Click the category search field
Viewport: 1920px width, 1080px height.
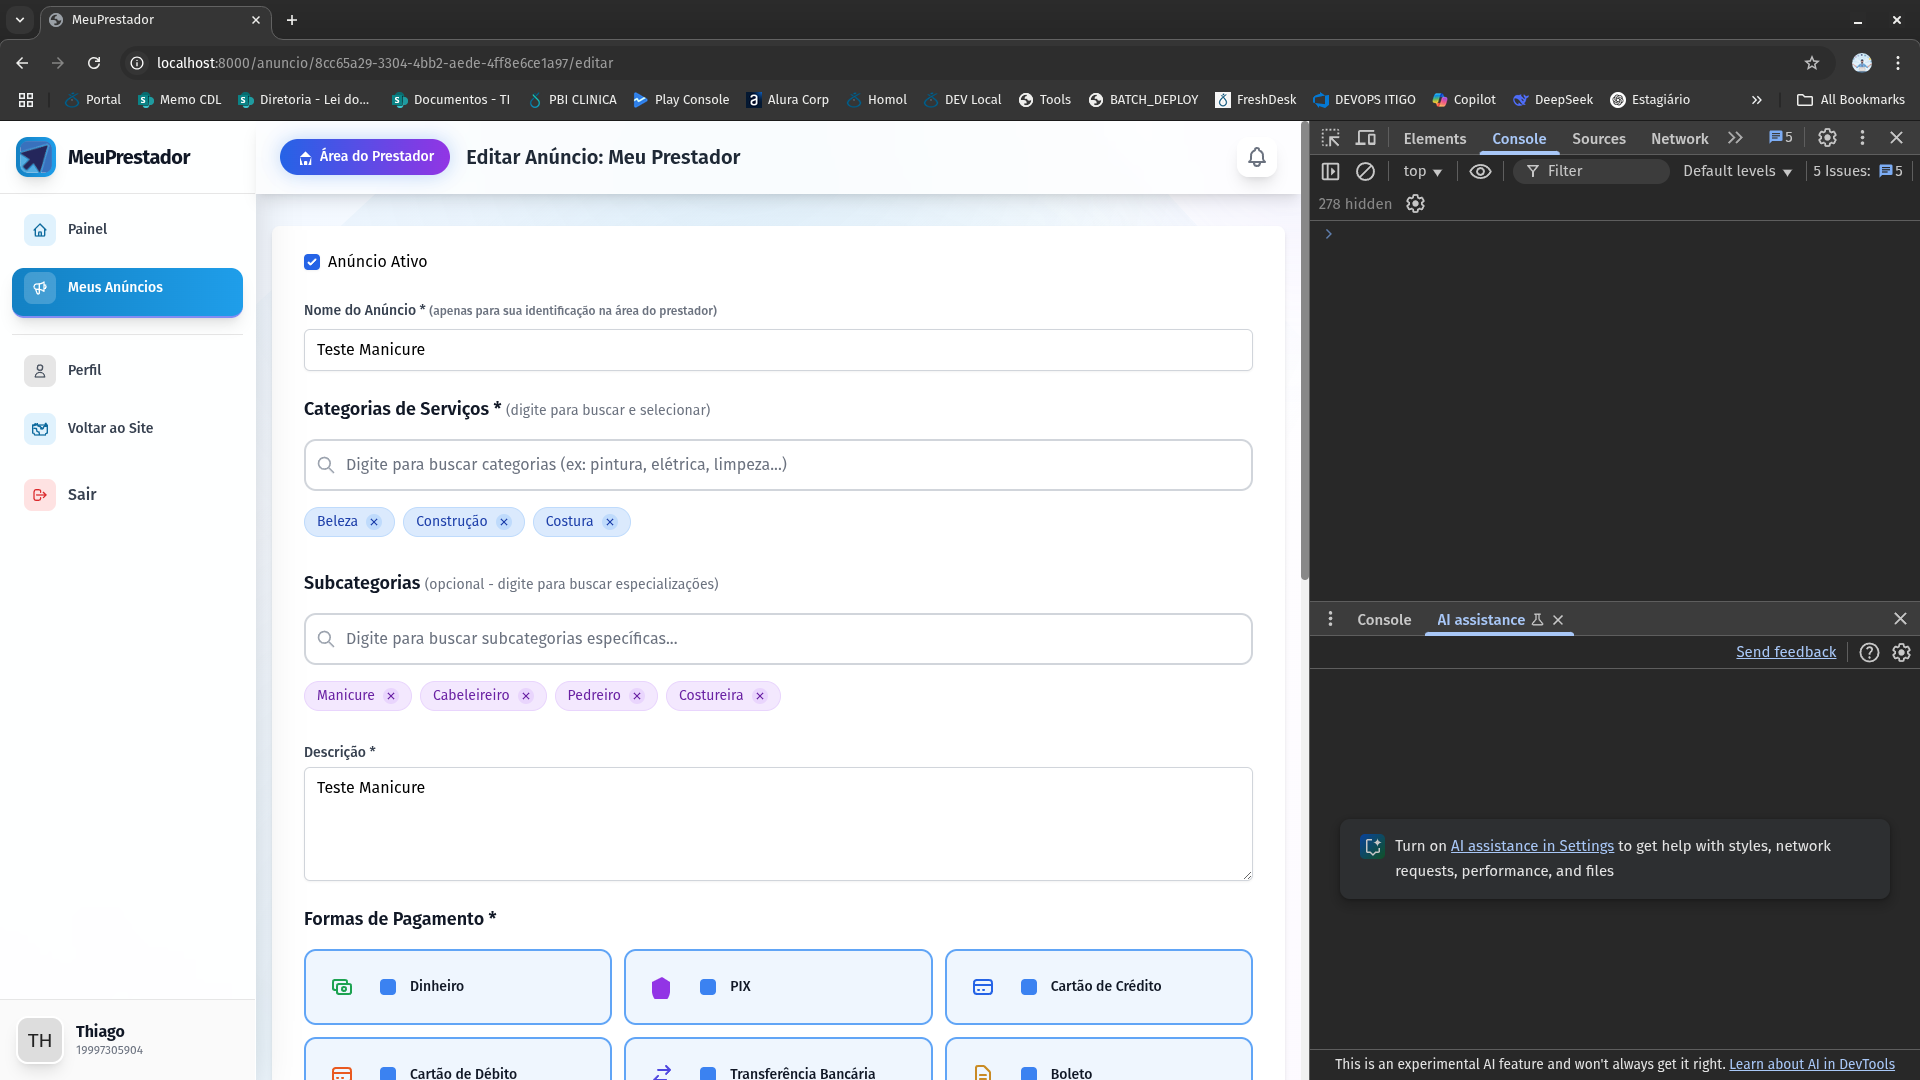(x=778, y=465)
